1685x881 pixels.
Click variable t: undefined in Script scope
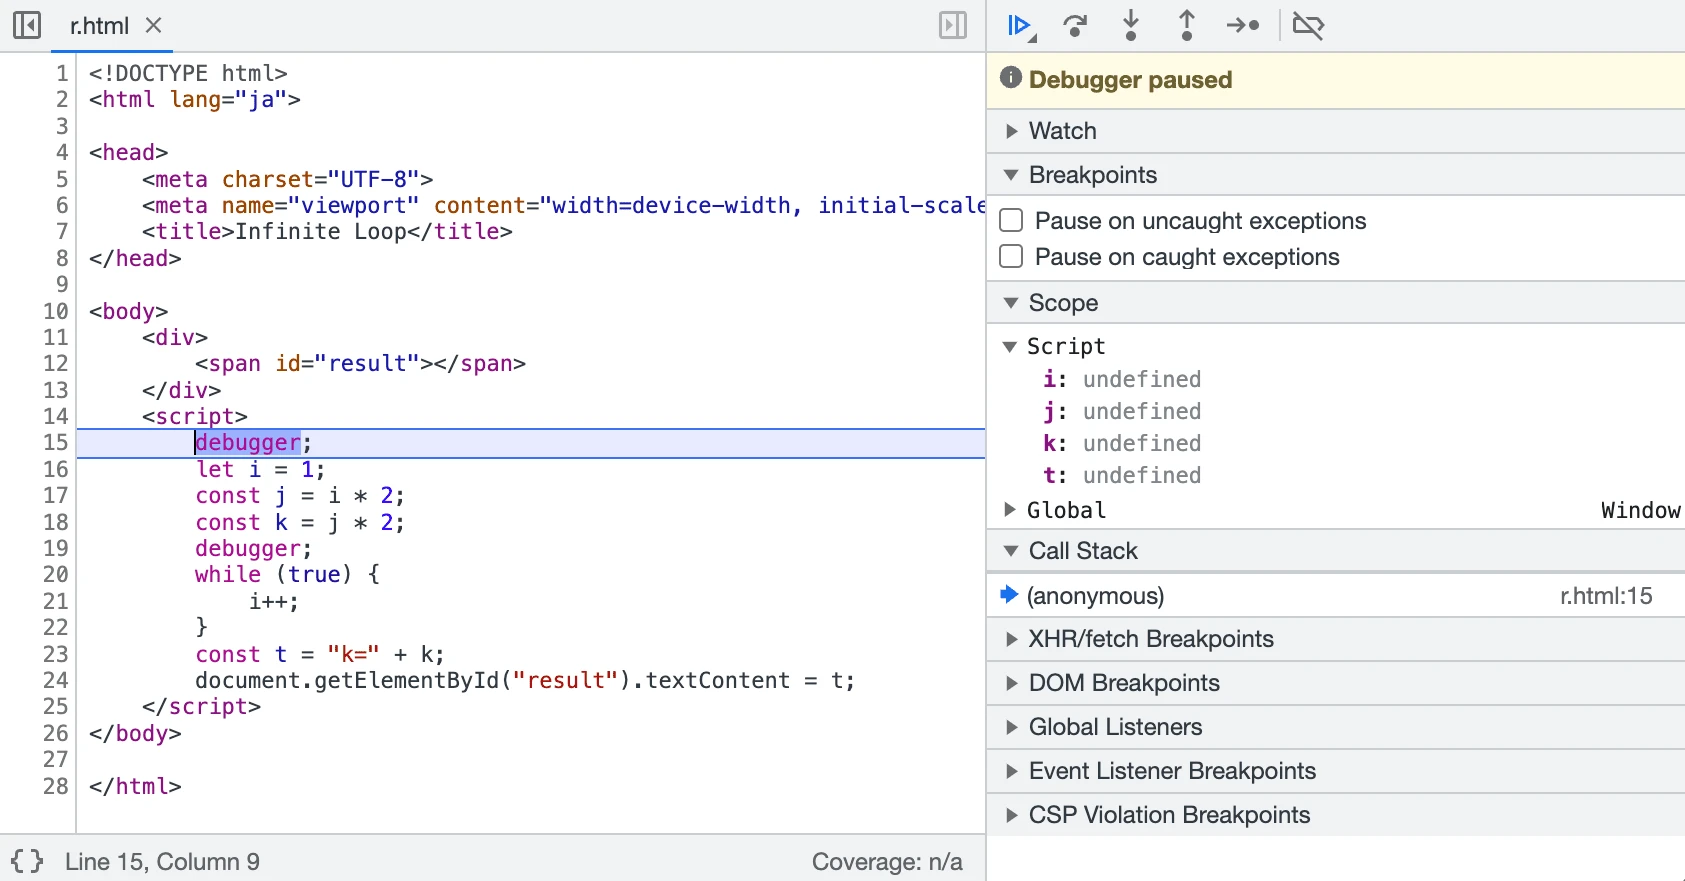coord(1122,475)
